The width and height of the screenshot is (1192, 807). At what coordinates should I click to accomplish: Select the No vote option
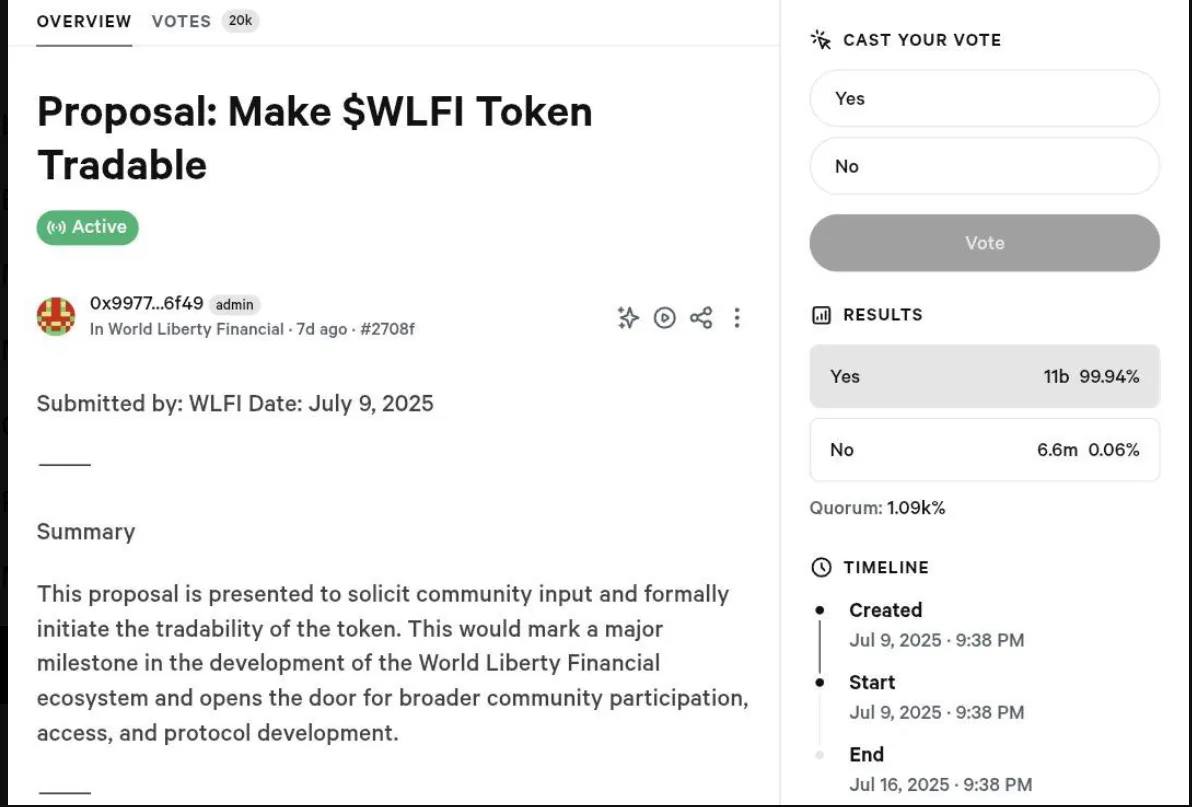click(984, 167)
